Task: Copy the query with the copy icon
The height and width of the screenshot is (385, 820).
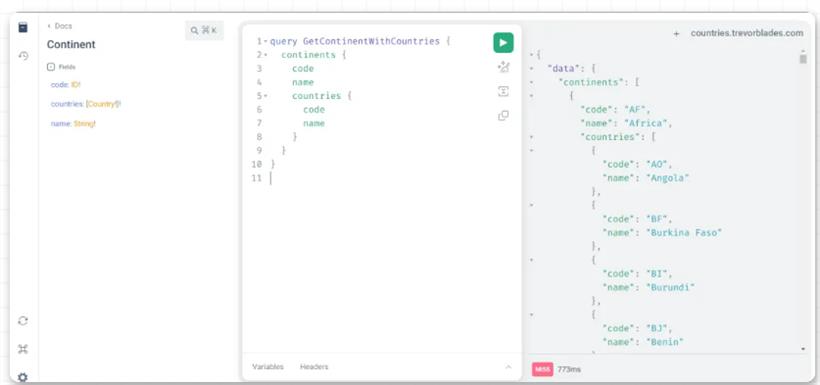Action: tap(503, 116)
